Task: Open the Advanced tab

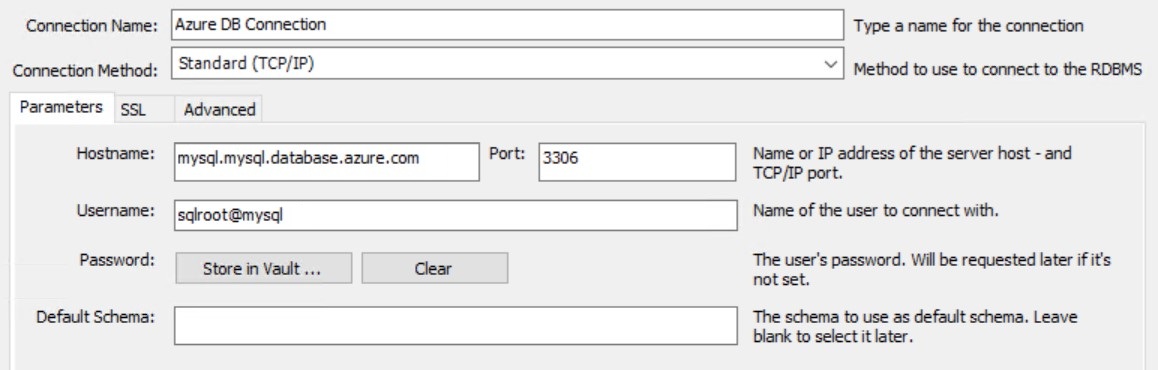Action: tap(219, 109)
